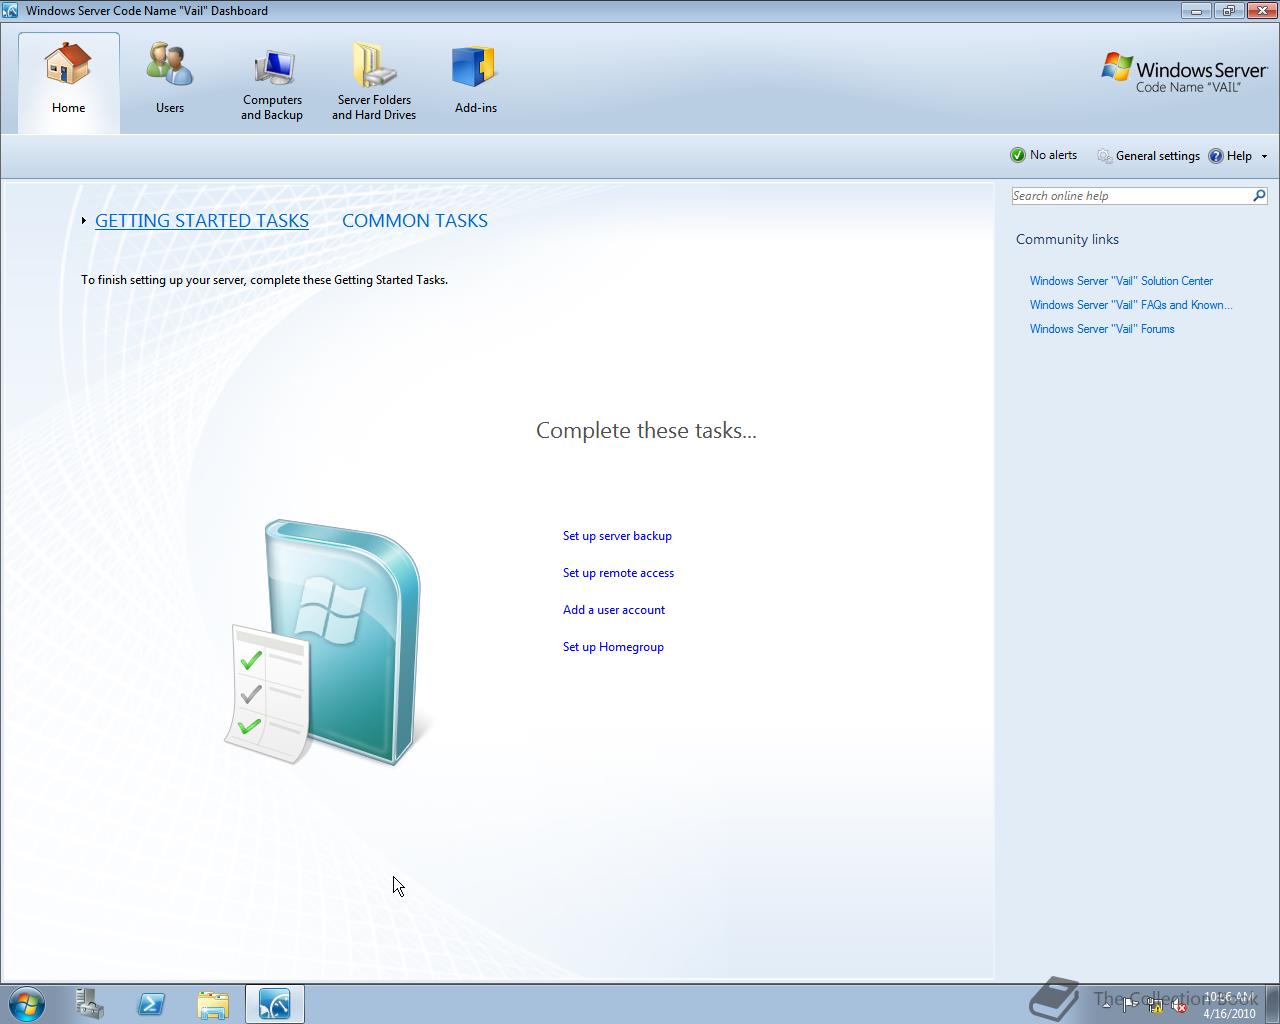Open the Home tab
Viewport: 1280px width, 1024px height.
click(69, 82)
